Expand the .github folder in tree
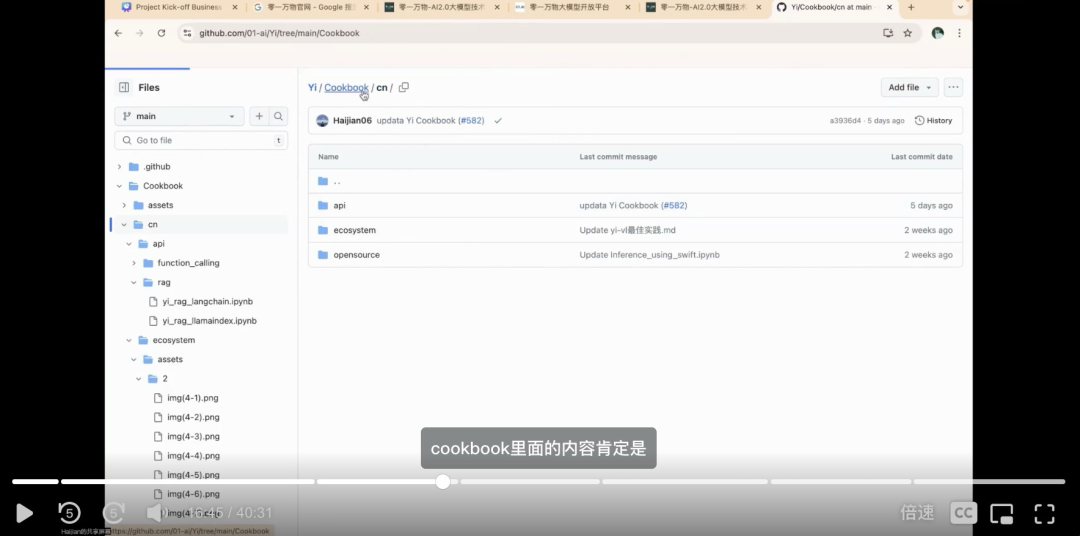Viewport: 1080px width, 536px height. (x=119, y=167)
